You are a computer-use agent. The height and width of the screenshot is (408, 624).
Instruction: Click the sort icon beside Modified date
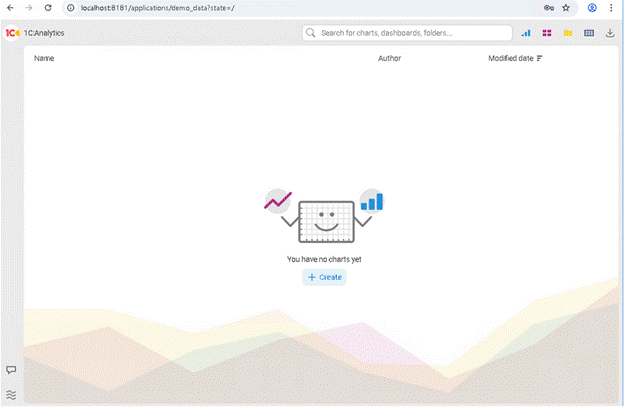[540, 59]
